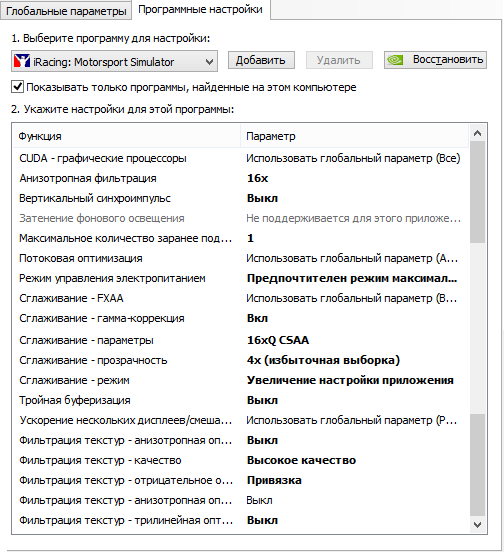Switch to Глобальные параметры tab
The image size is (504, 553).
click(x=66, y=11)
